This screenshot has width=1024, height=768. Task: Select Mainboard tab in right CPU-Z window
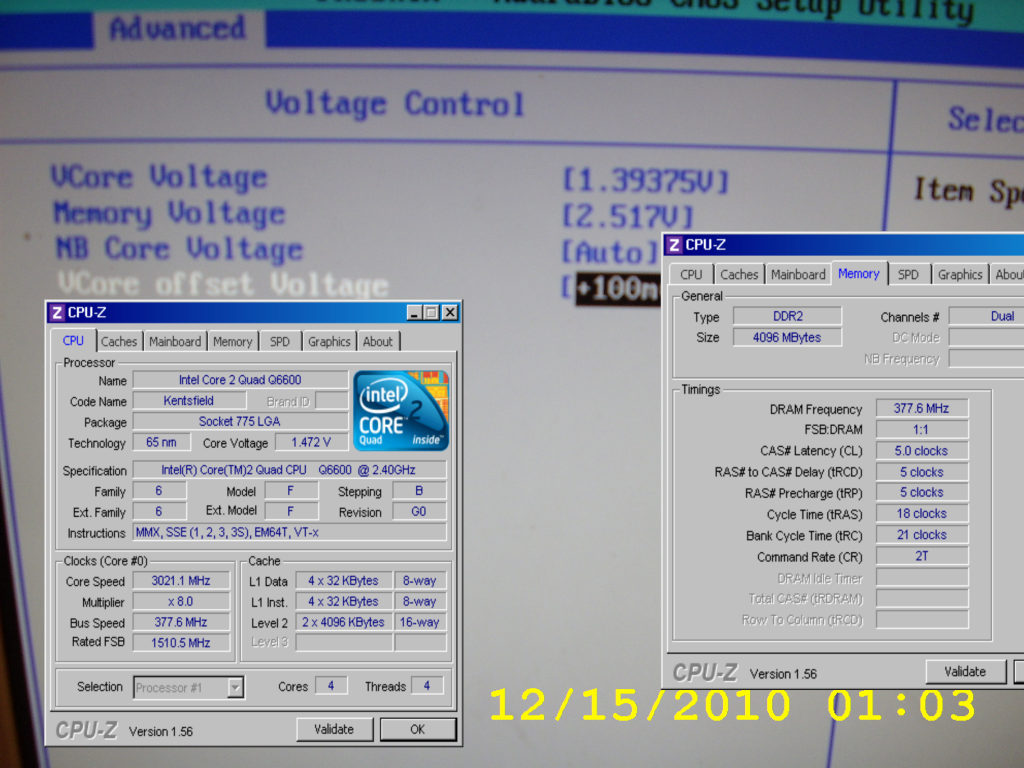coord(798,275)
